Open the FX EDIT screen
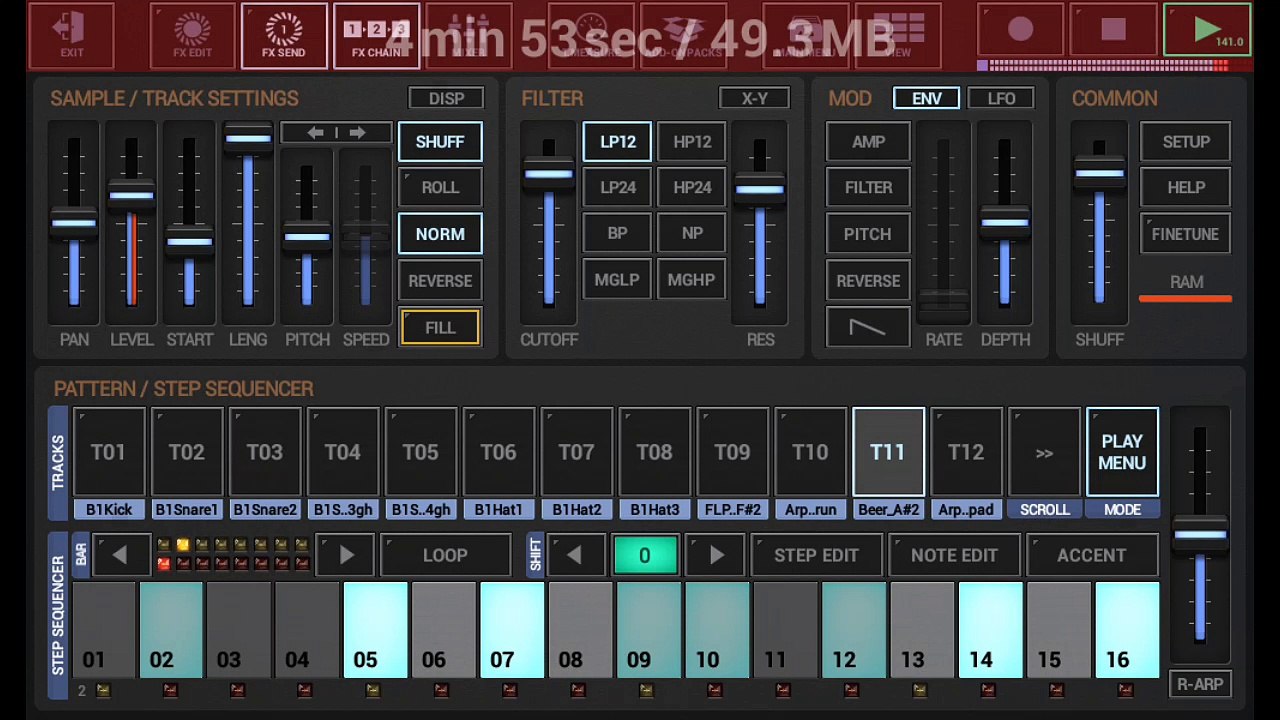This screenshot has height=720, width=1280. tap(192, 36)
